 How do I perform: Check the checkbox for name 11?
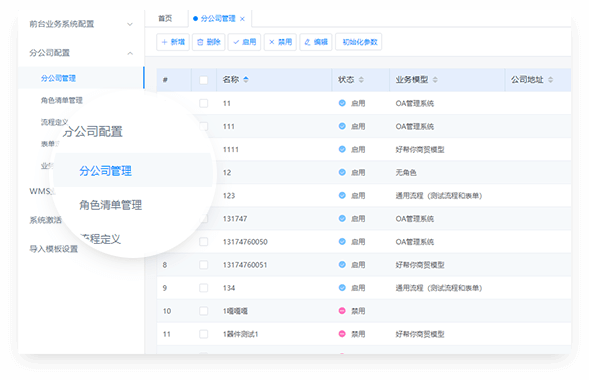point(204,103)
